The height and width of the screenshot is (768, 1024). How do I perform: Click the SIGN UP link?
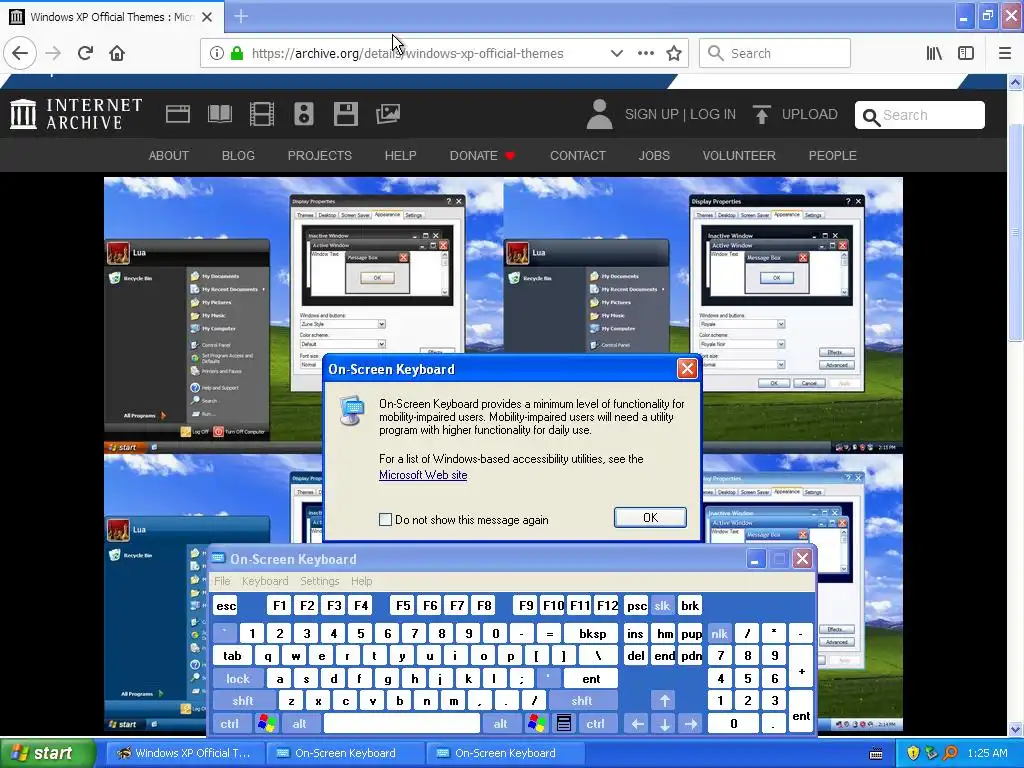651,114
